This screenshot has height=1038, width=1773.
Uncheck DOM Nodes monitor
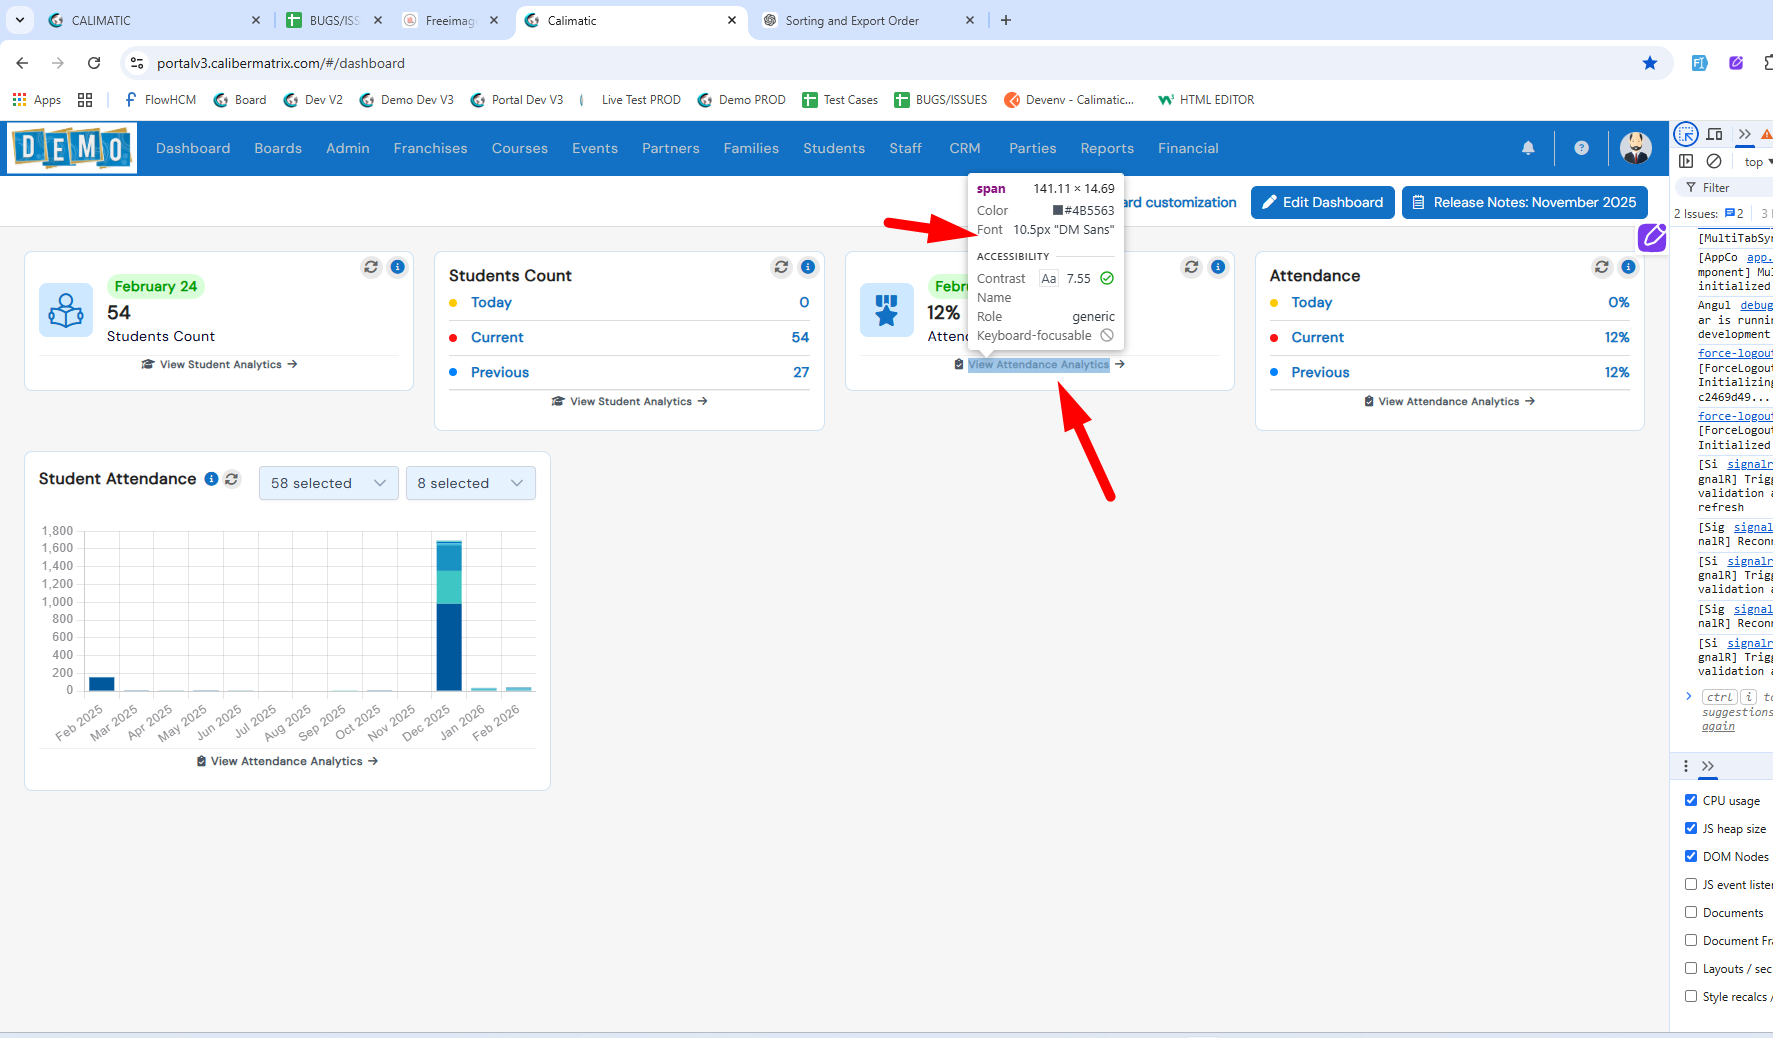tap(1691, 856)
